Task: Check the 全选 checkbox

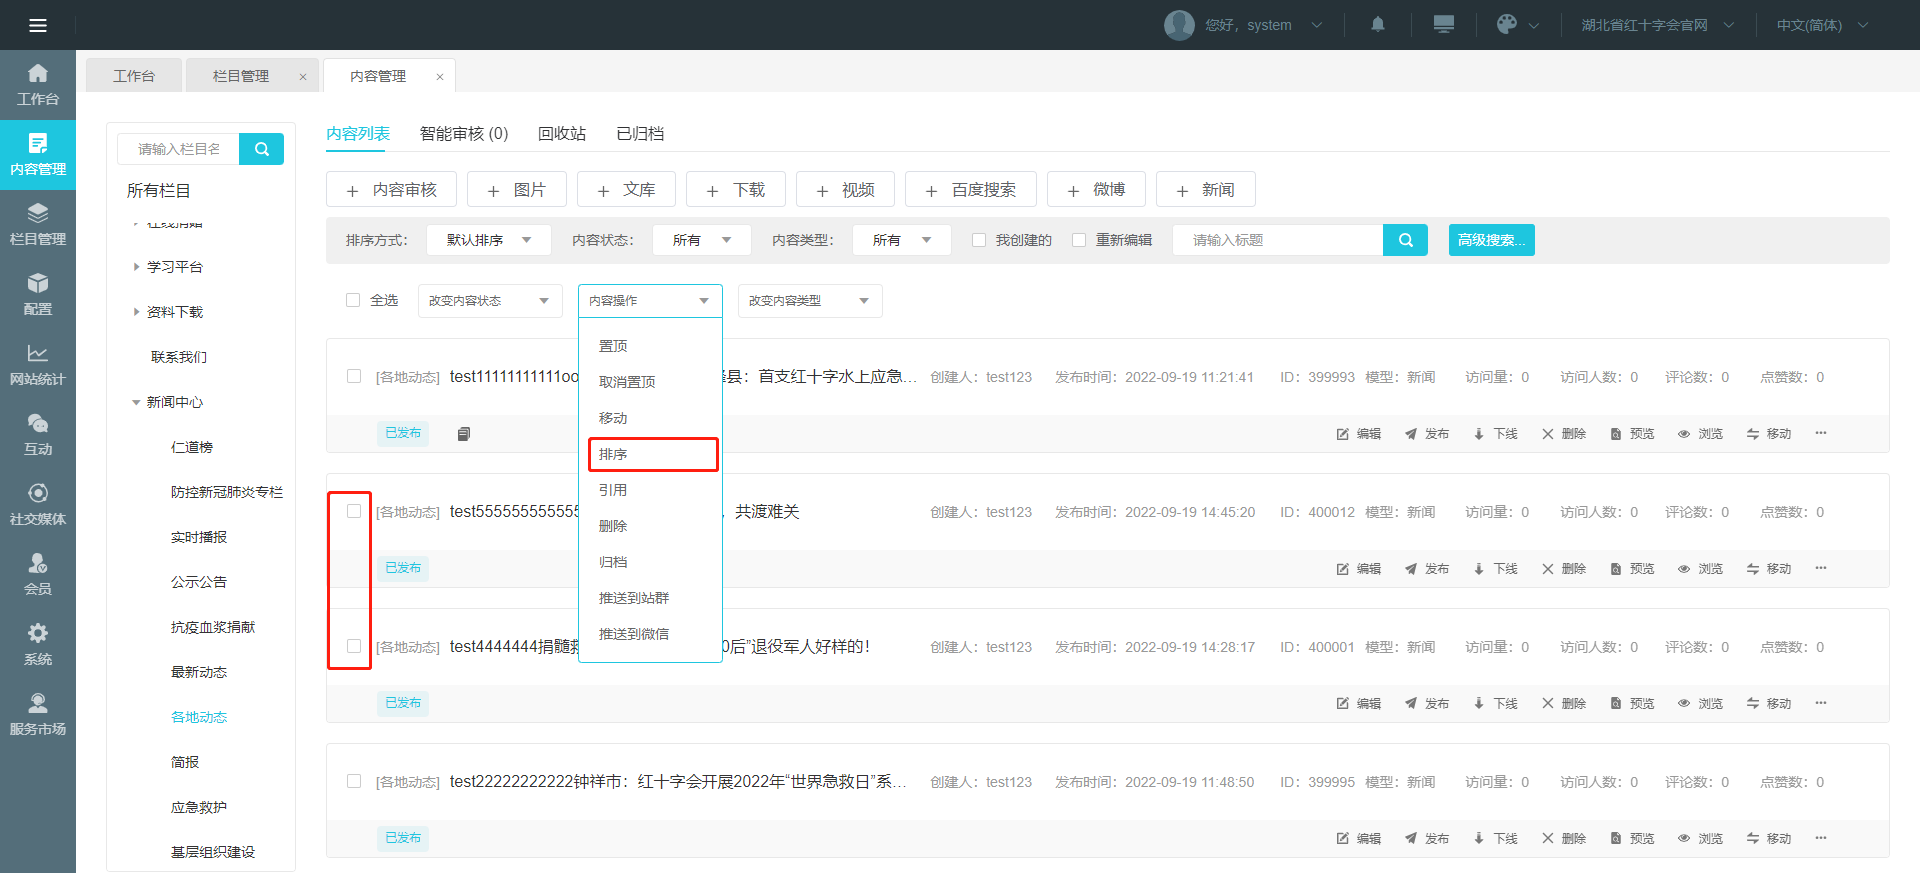Action: point(353,300)
